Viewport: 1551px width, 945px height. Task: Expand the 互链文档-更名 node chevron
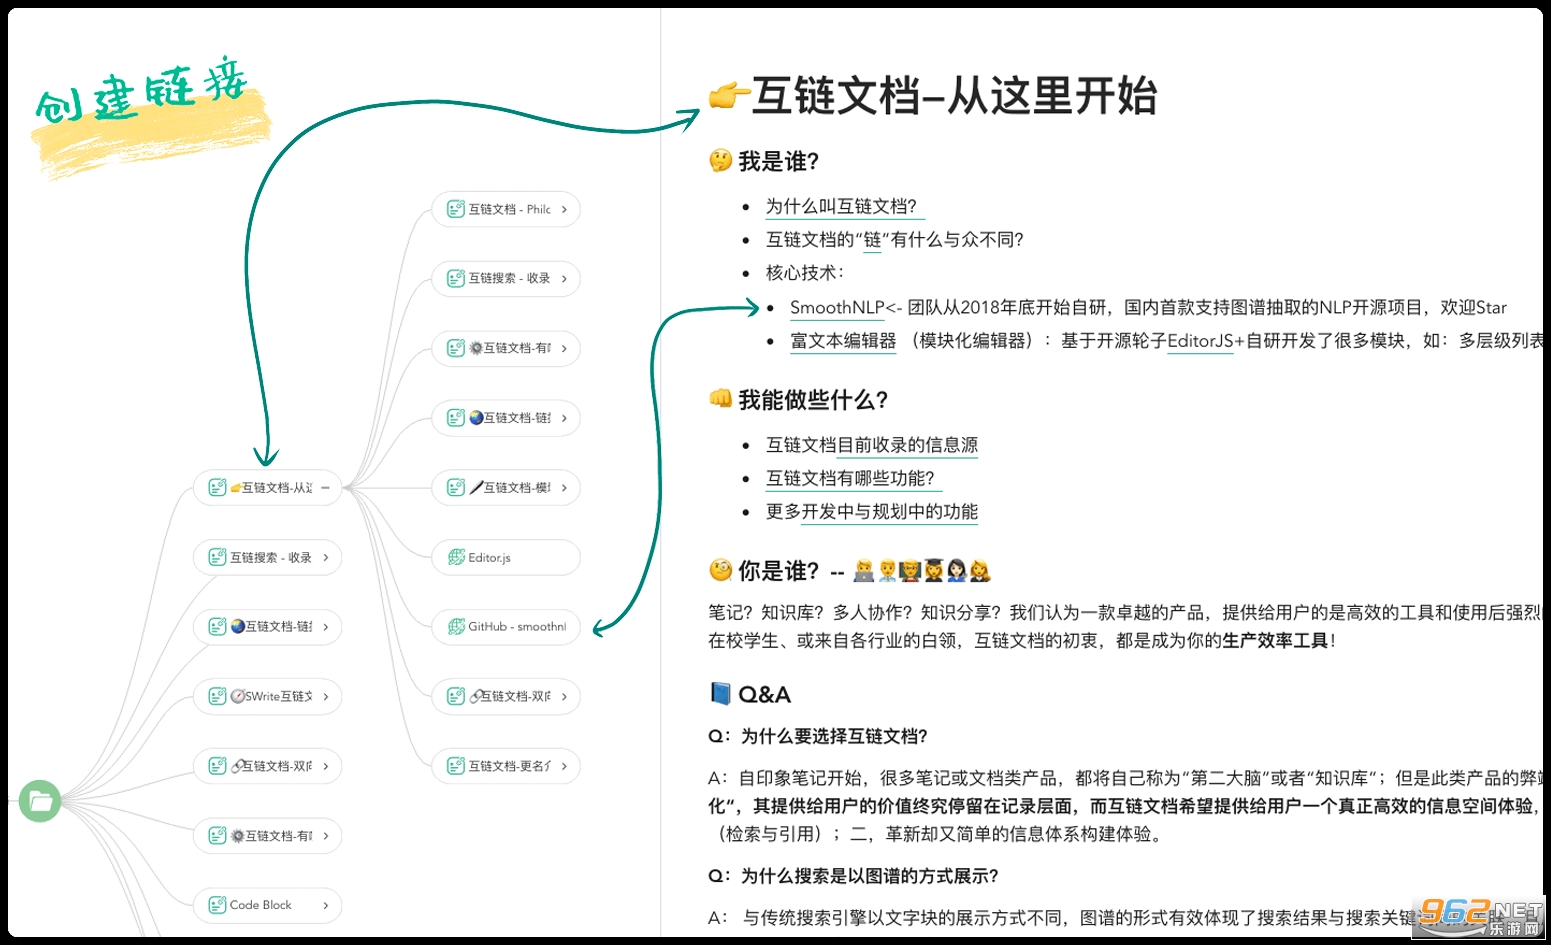pos(564,766)
